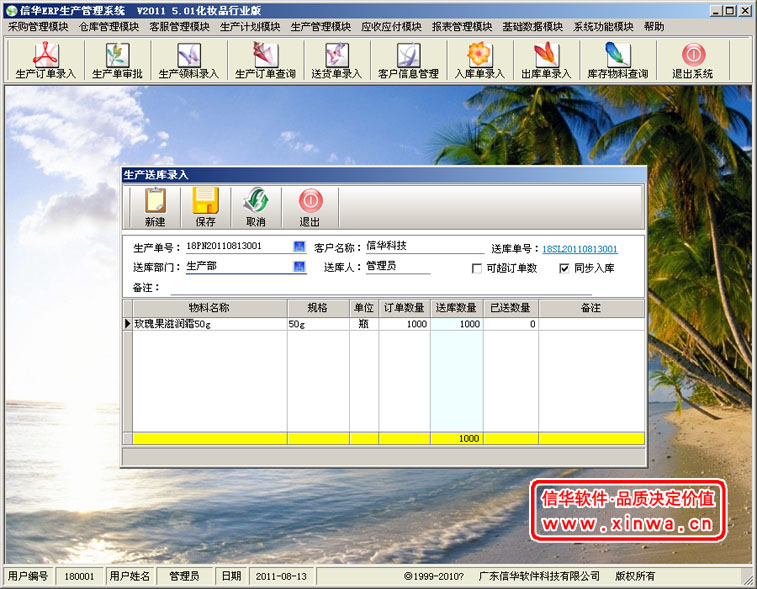Click 已送数量 column header
Screen dimensions: 757x589
[x=511, y=308]
